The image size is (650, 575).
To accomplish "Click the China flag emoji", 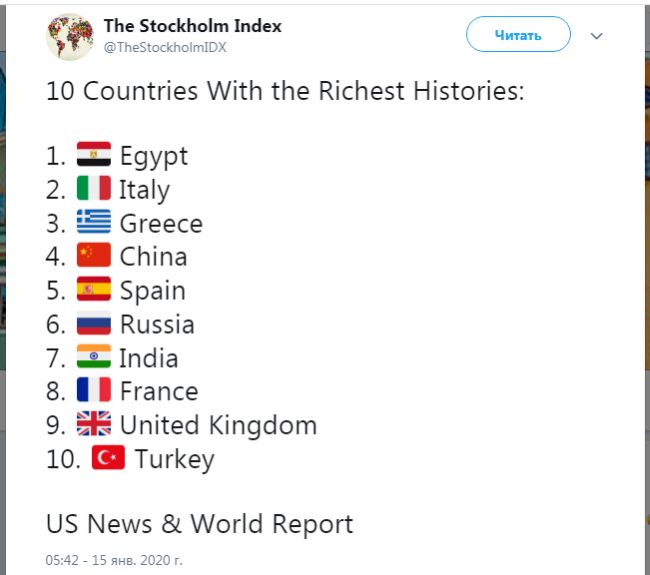I will (94, 256).
